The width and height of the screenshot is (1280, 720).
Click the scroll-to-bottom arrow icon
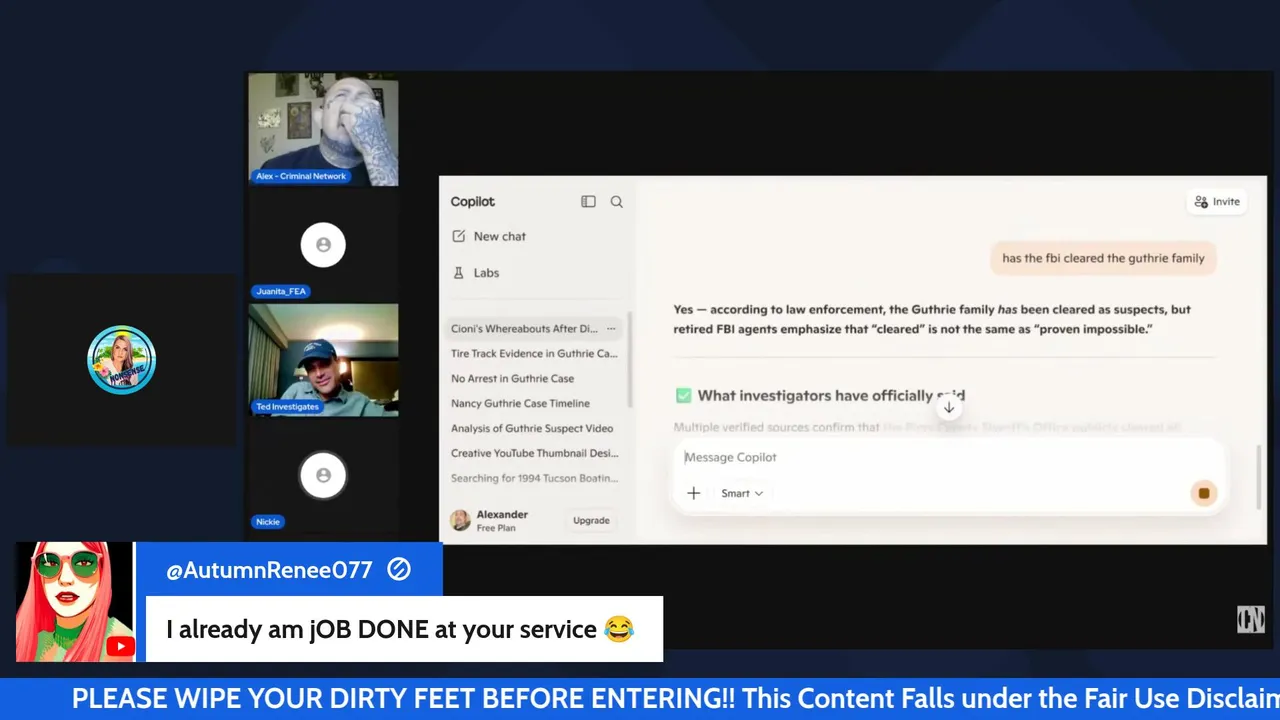pyautogui.click(x=949, y=407)
